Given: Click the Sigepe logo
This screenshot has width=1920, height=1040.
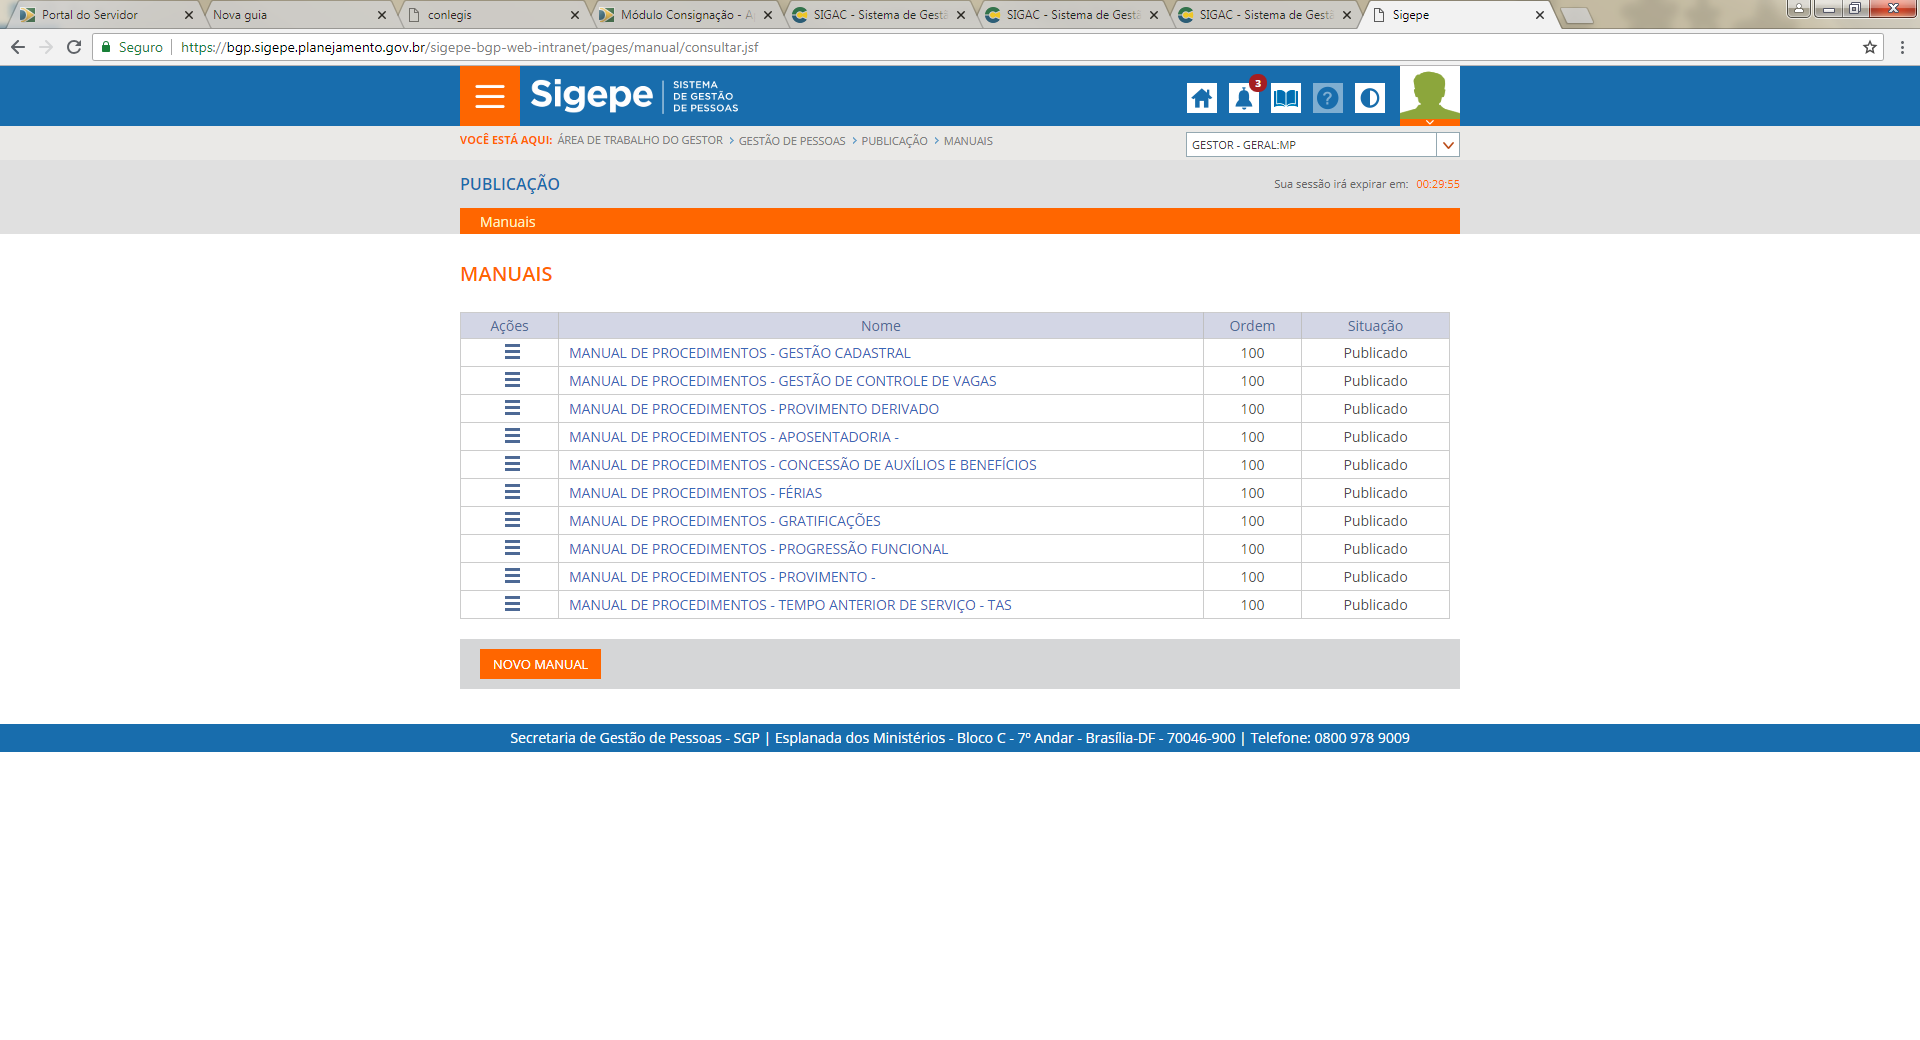Looking at the screenshot, I should [x=634, y=96].
